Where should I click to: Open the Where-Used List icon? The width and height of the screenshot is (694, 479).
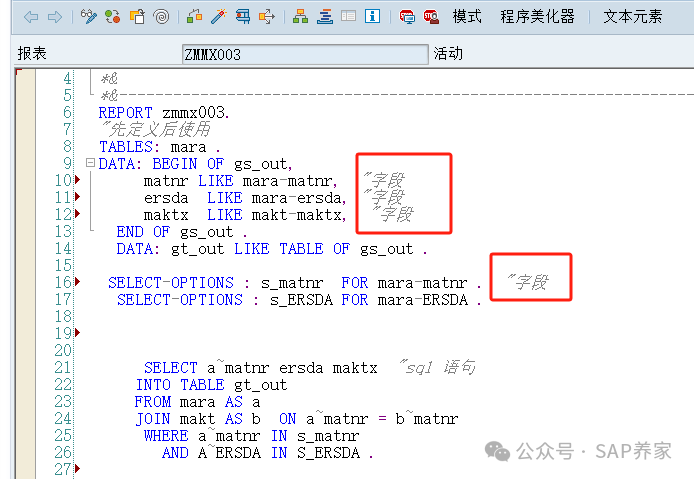click(x=267, y=17)
